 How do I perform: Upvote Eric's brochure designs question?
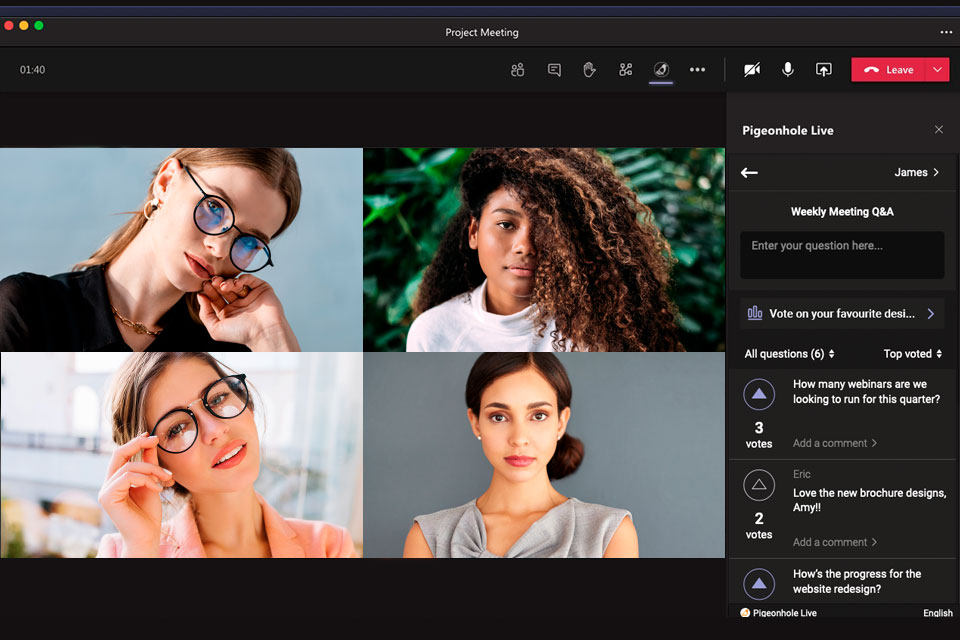759,485
